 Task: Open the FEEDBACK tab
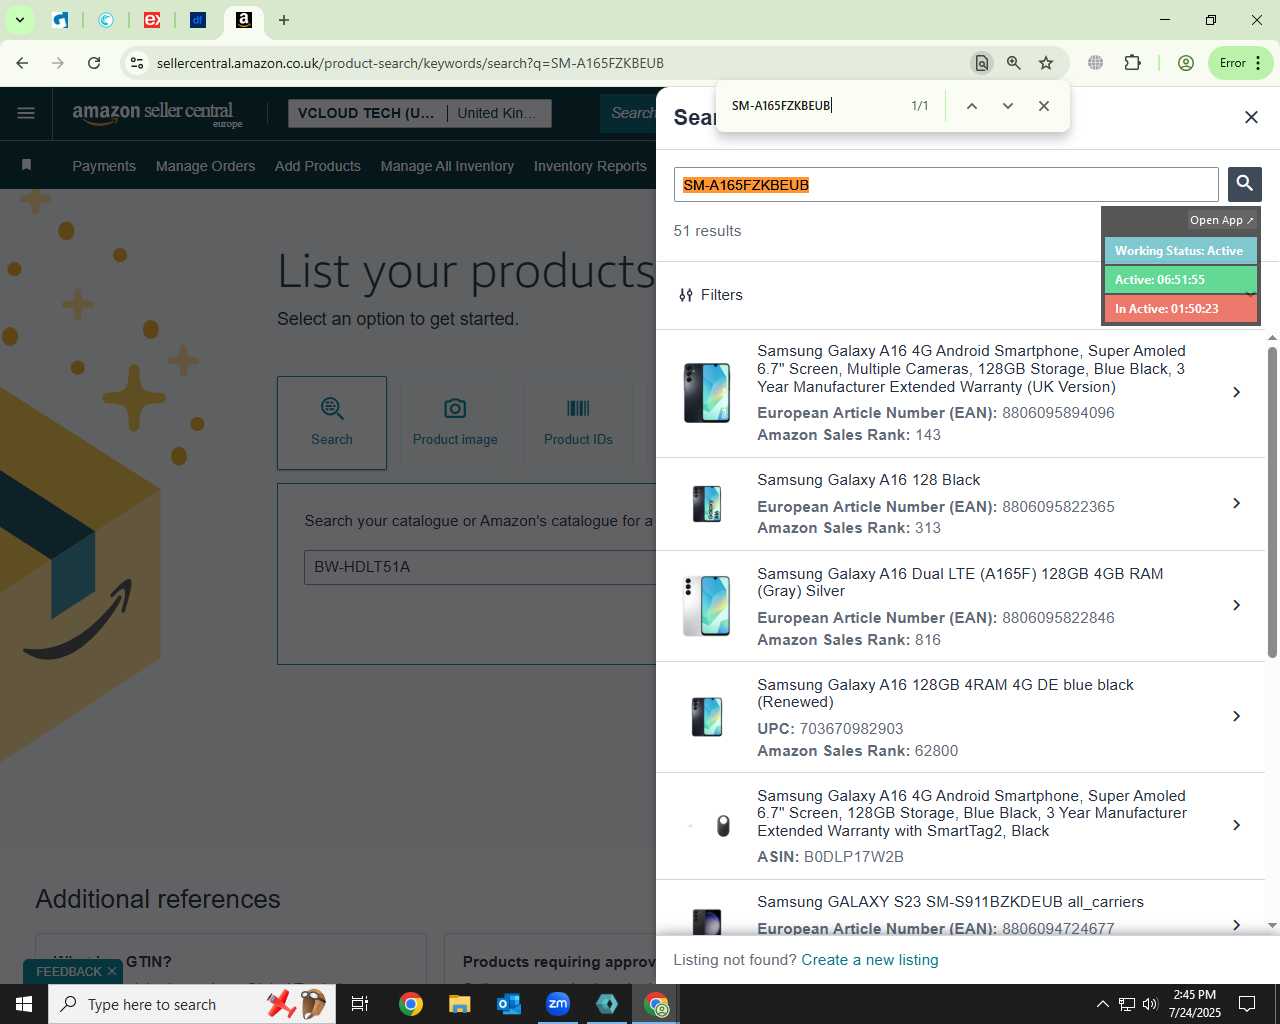68,971
